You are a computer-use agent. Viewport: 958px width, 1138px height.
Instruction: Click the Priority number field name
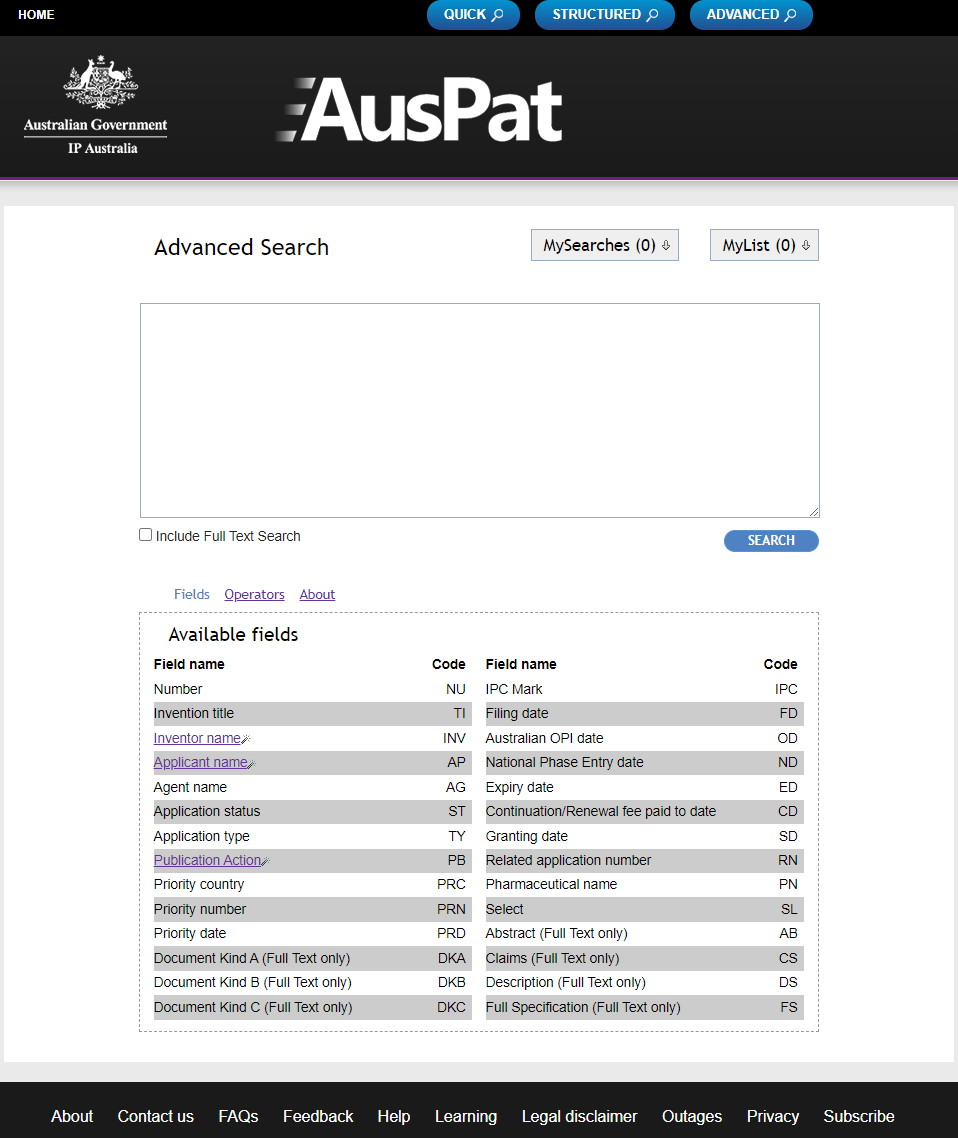click(x=200, y=909)
